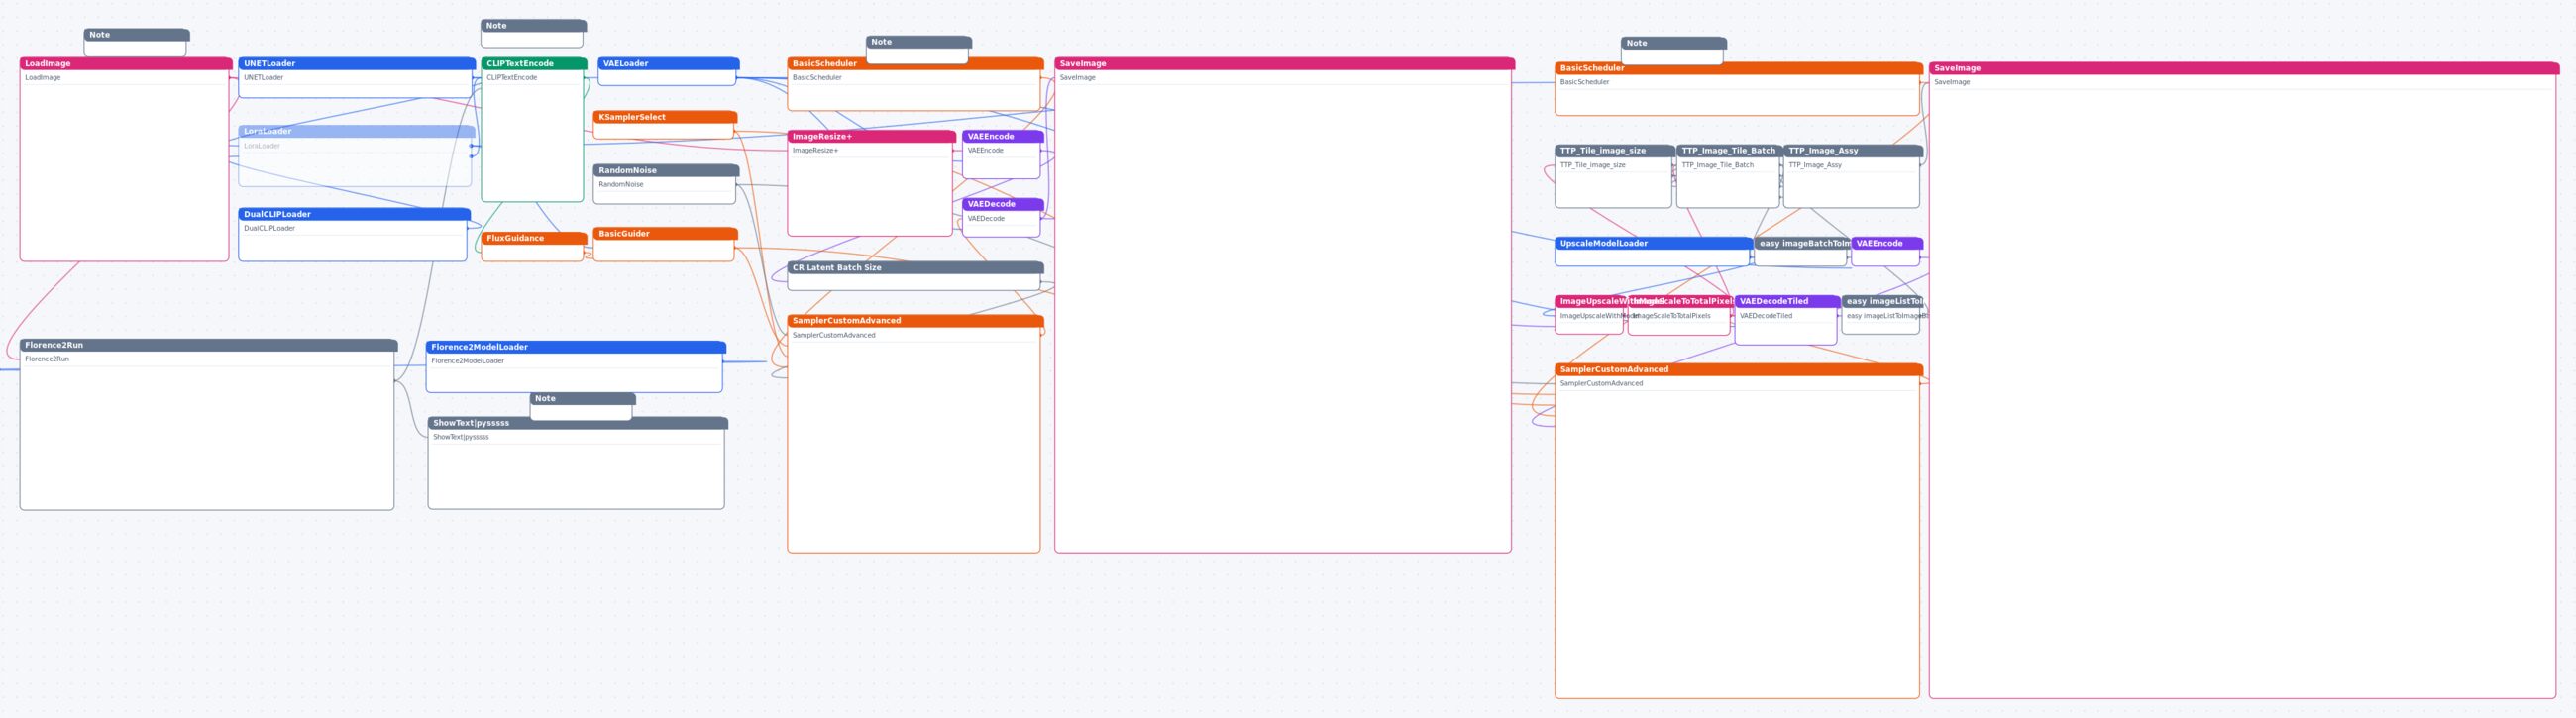
Task: Pick the DualCLIPLoader node title
Action: pos(277,214)
